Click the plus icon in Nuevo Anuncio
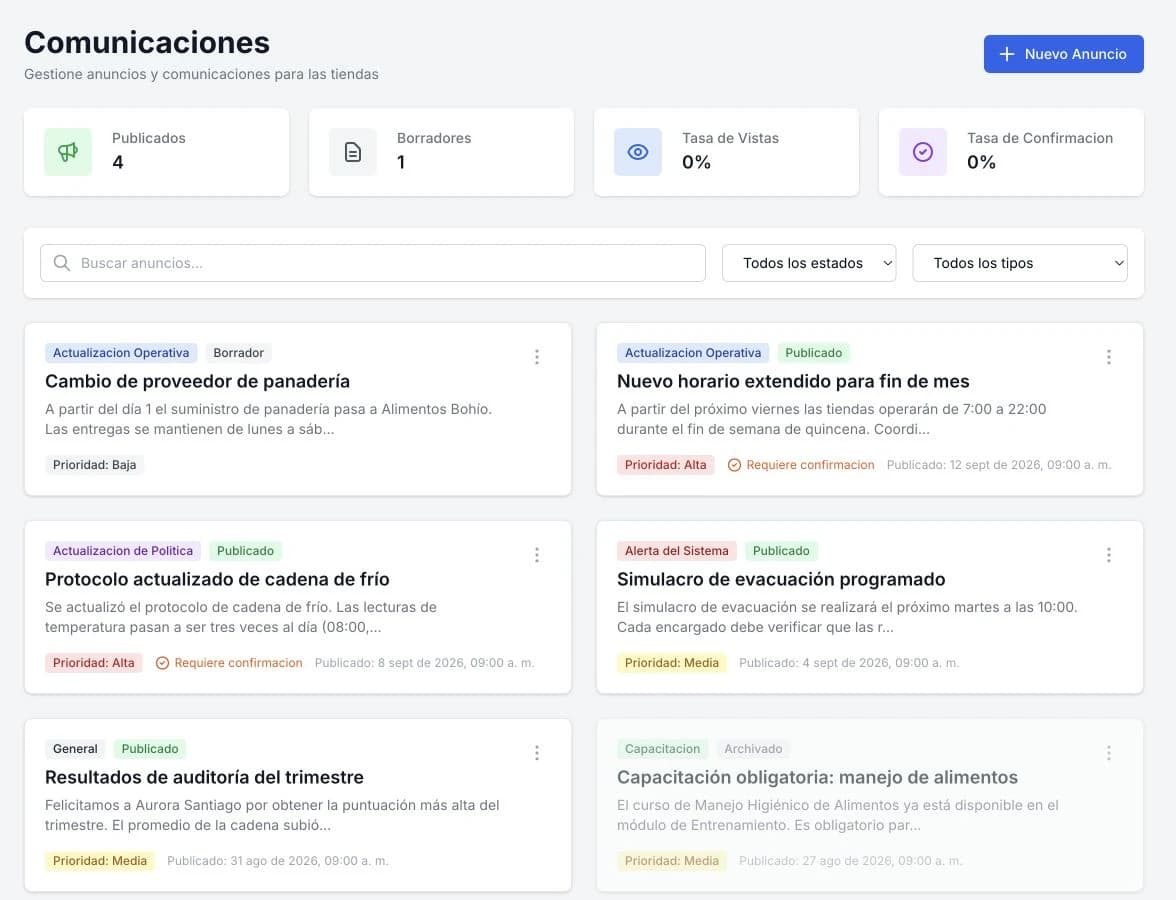The image size is (1176, 900). [x=1007, y=54]
